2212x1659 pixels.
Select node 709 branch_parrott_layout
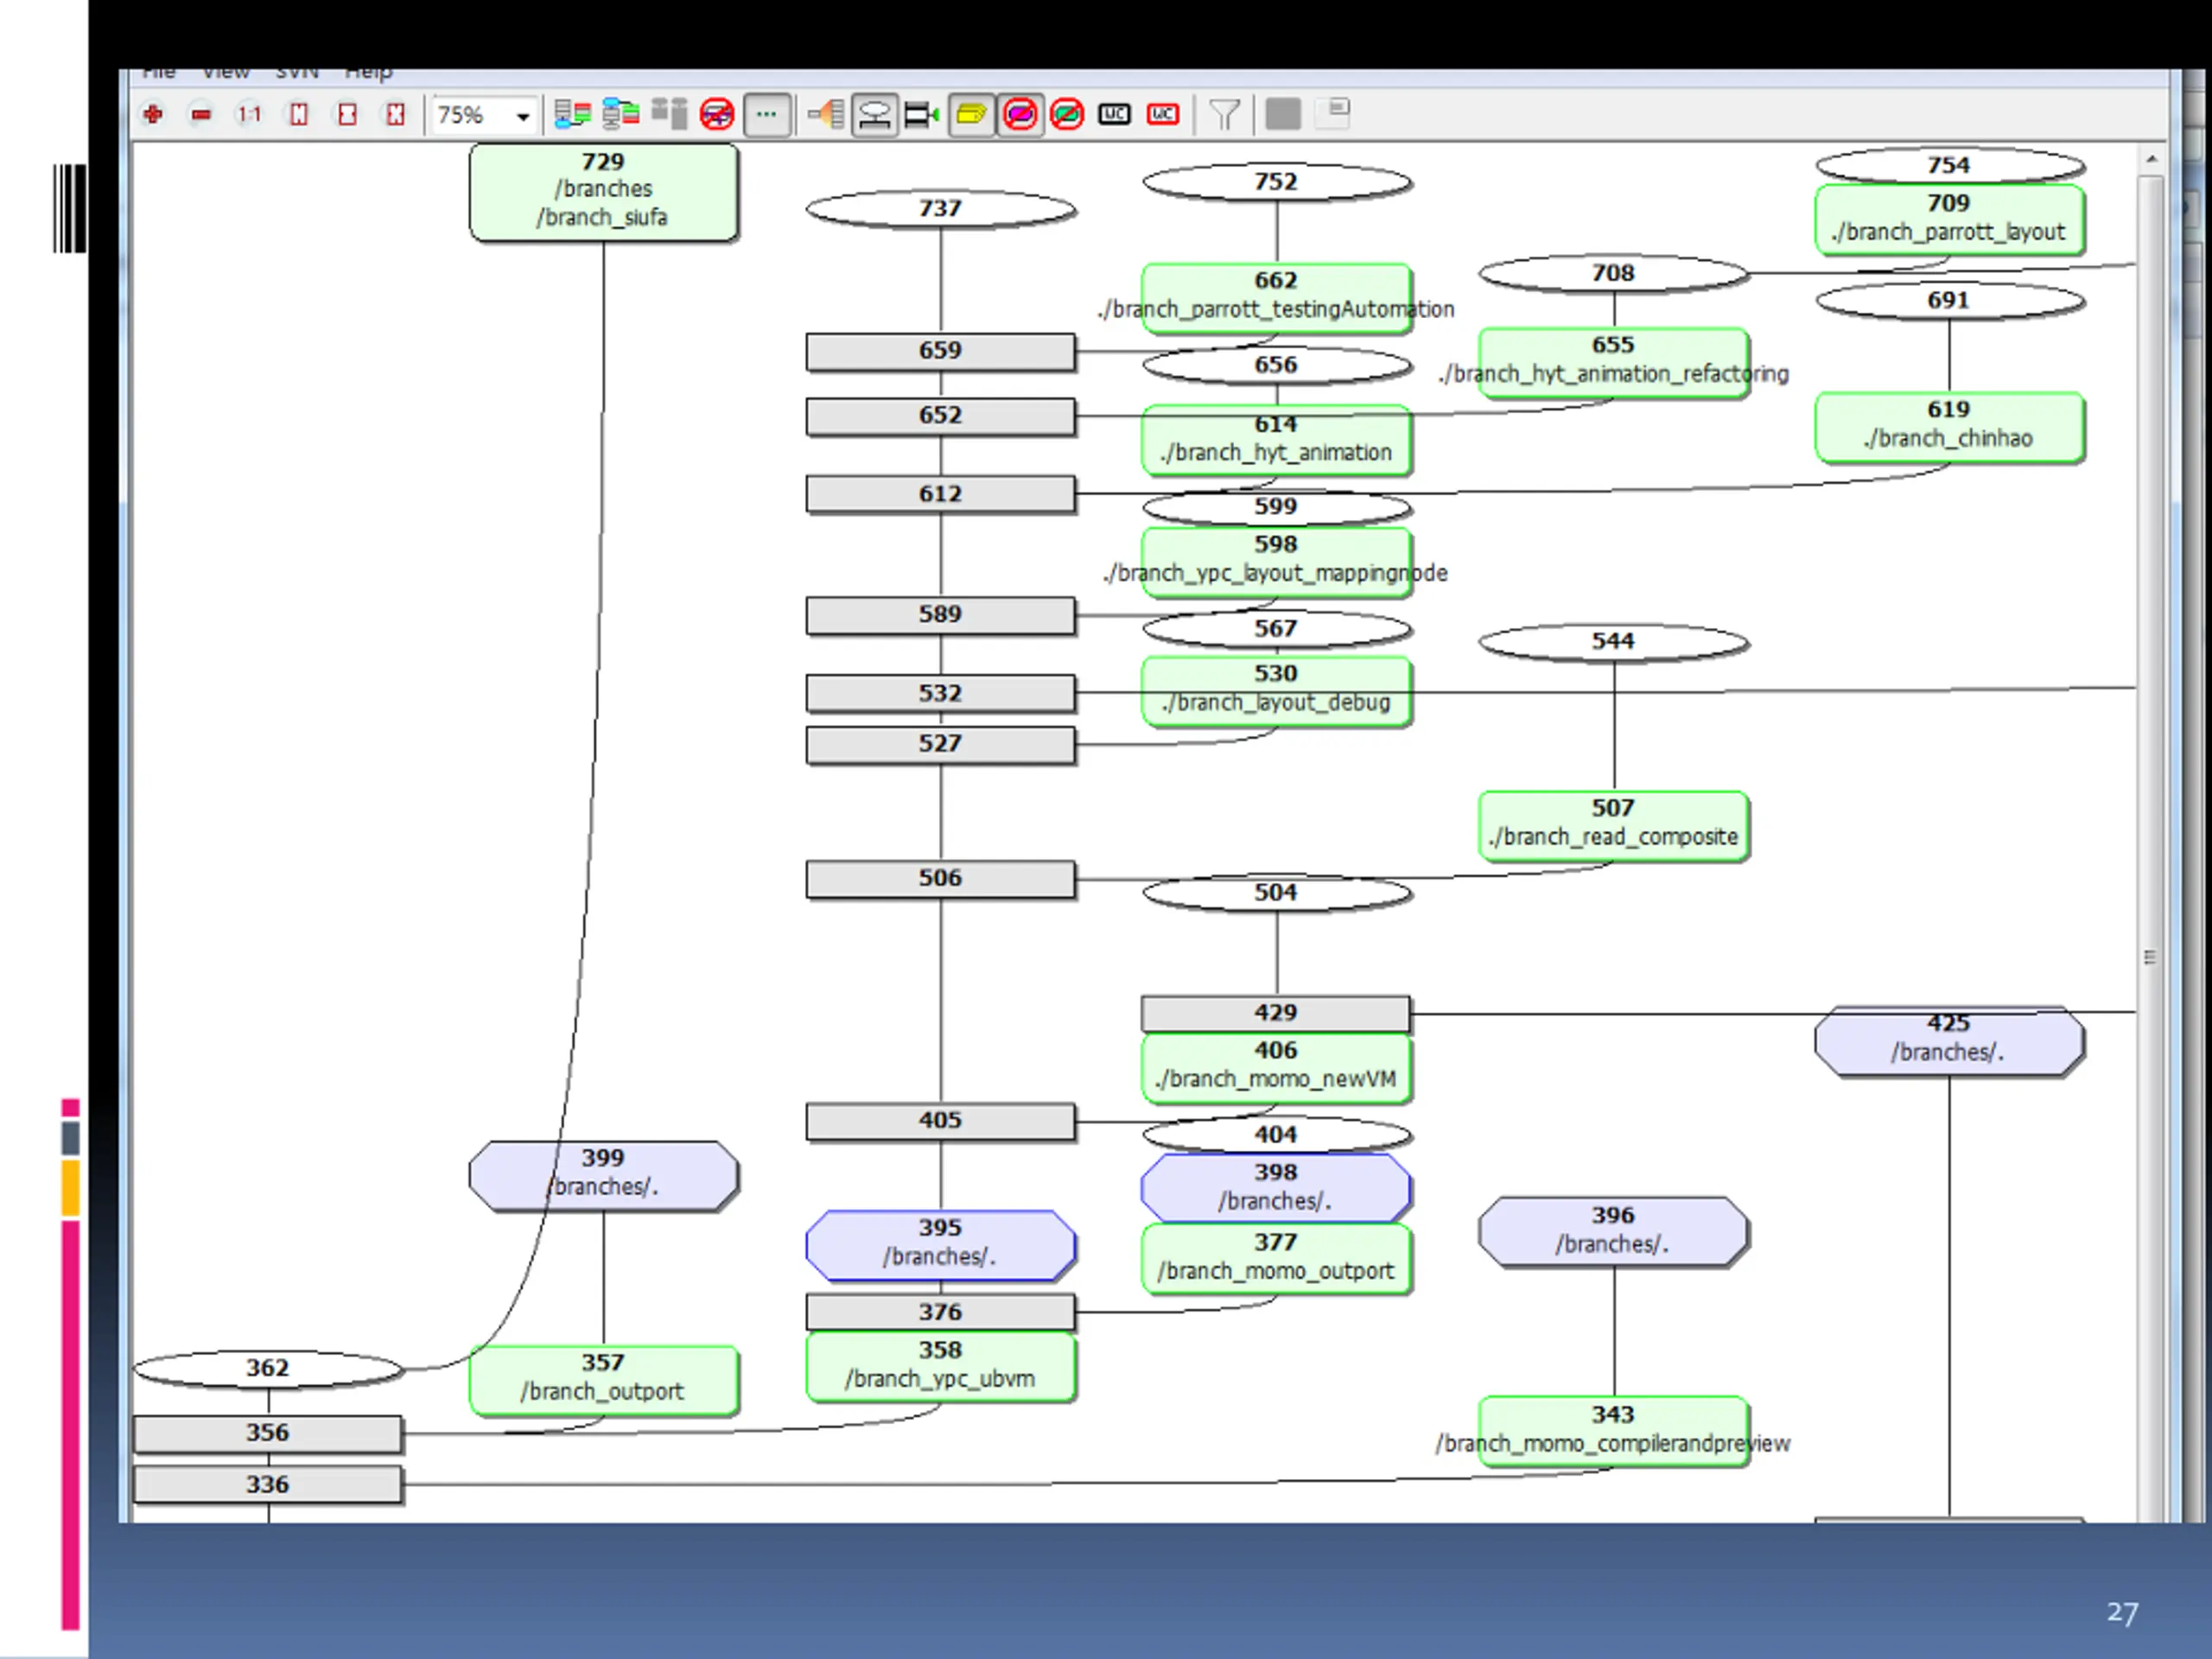point(1950,219)
